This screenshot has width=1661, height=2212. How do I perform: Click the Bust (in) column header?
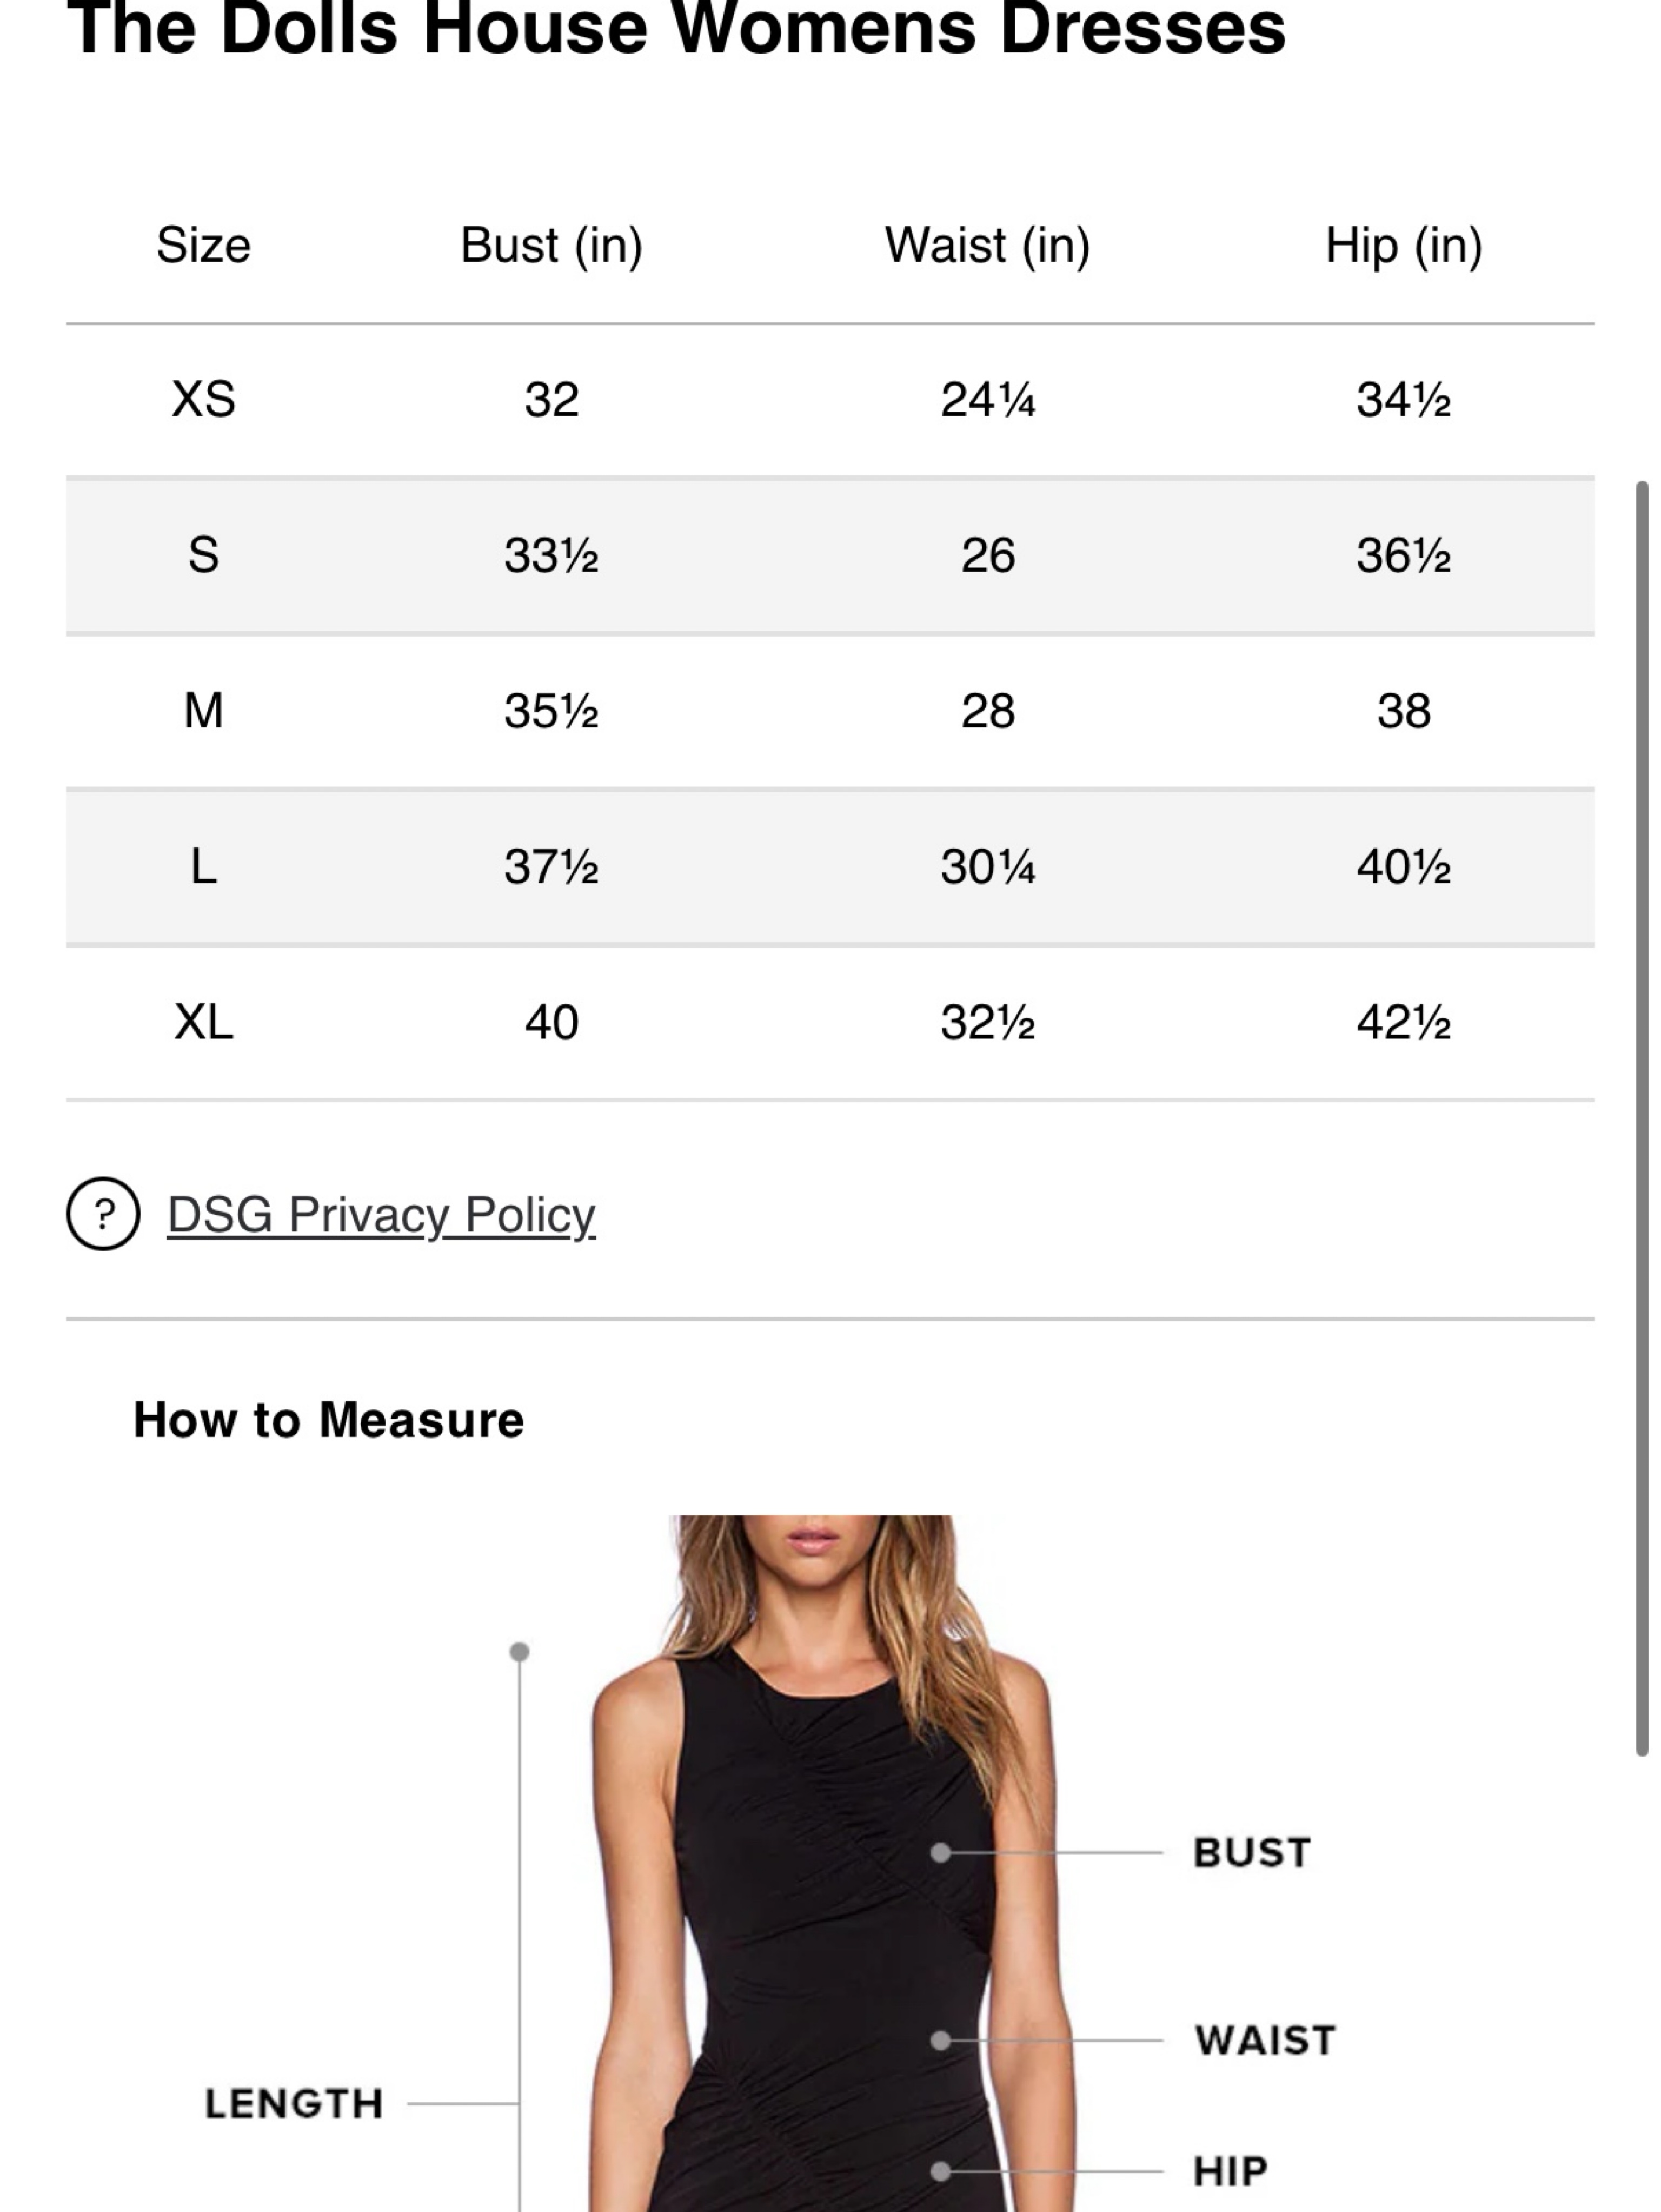click(551, 246)
